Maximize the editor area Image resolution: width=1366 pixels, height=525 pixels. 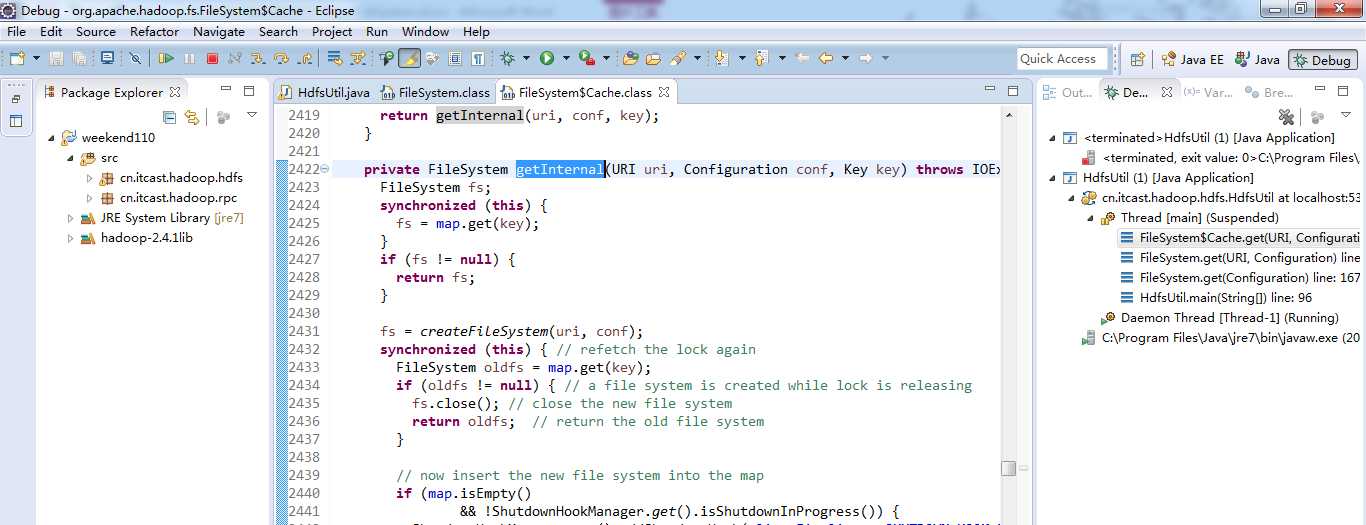coord(1013,91)
